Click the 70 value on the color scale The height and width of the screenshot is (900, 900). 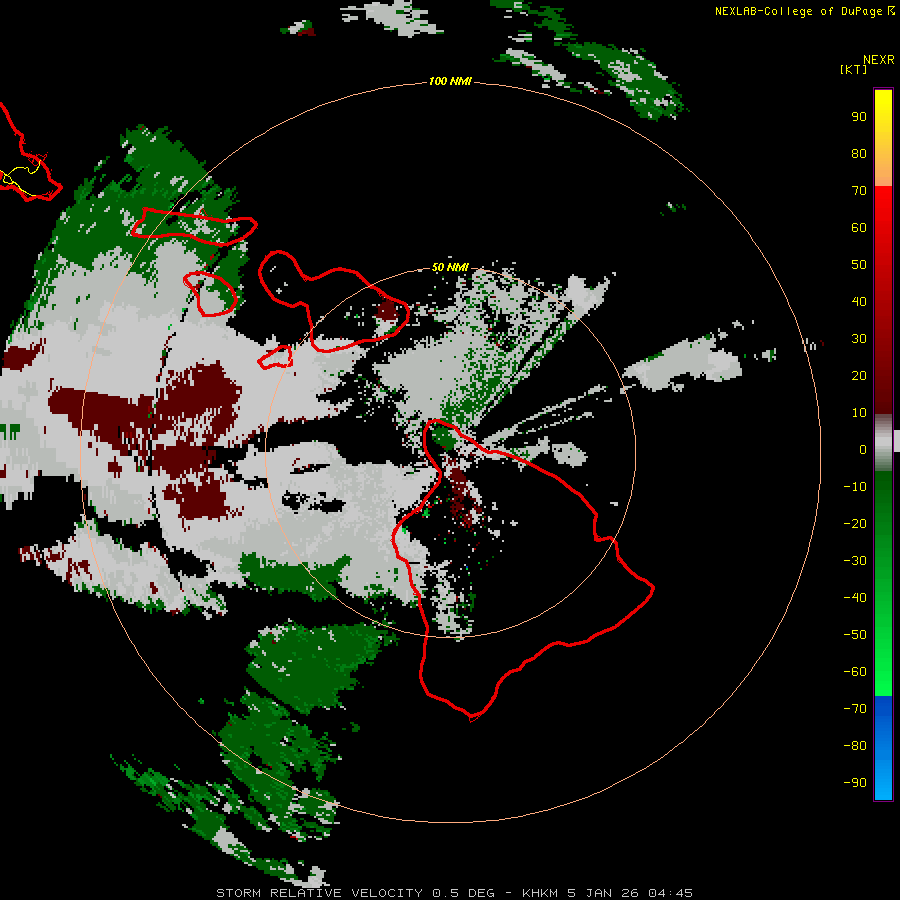pyautogui.click(x=859, y=191)
